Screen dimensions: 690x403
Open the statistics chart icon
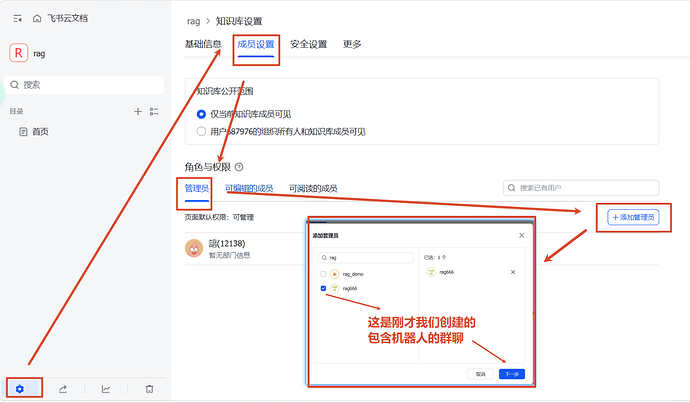(x=106, y=389)
